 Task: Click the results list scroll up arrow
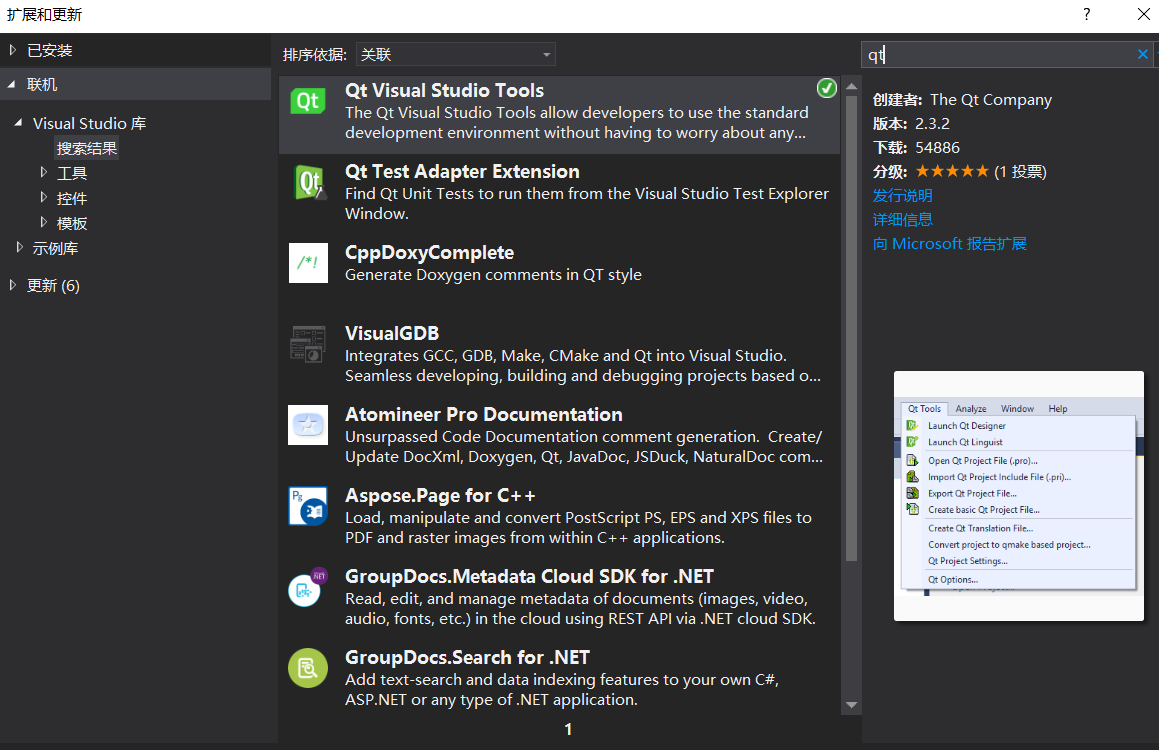pos(852,86)
